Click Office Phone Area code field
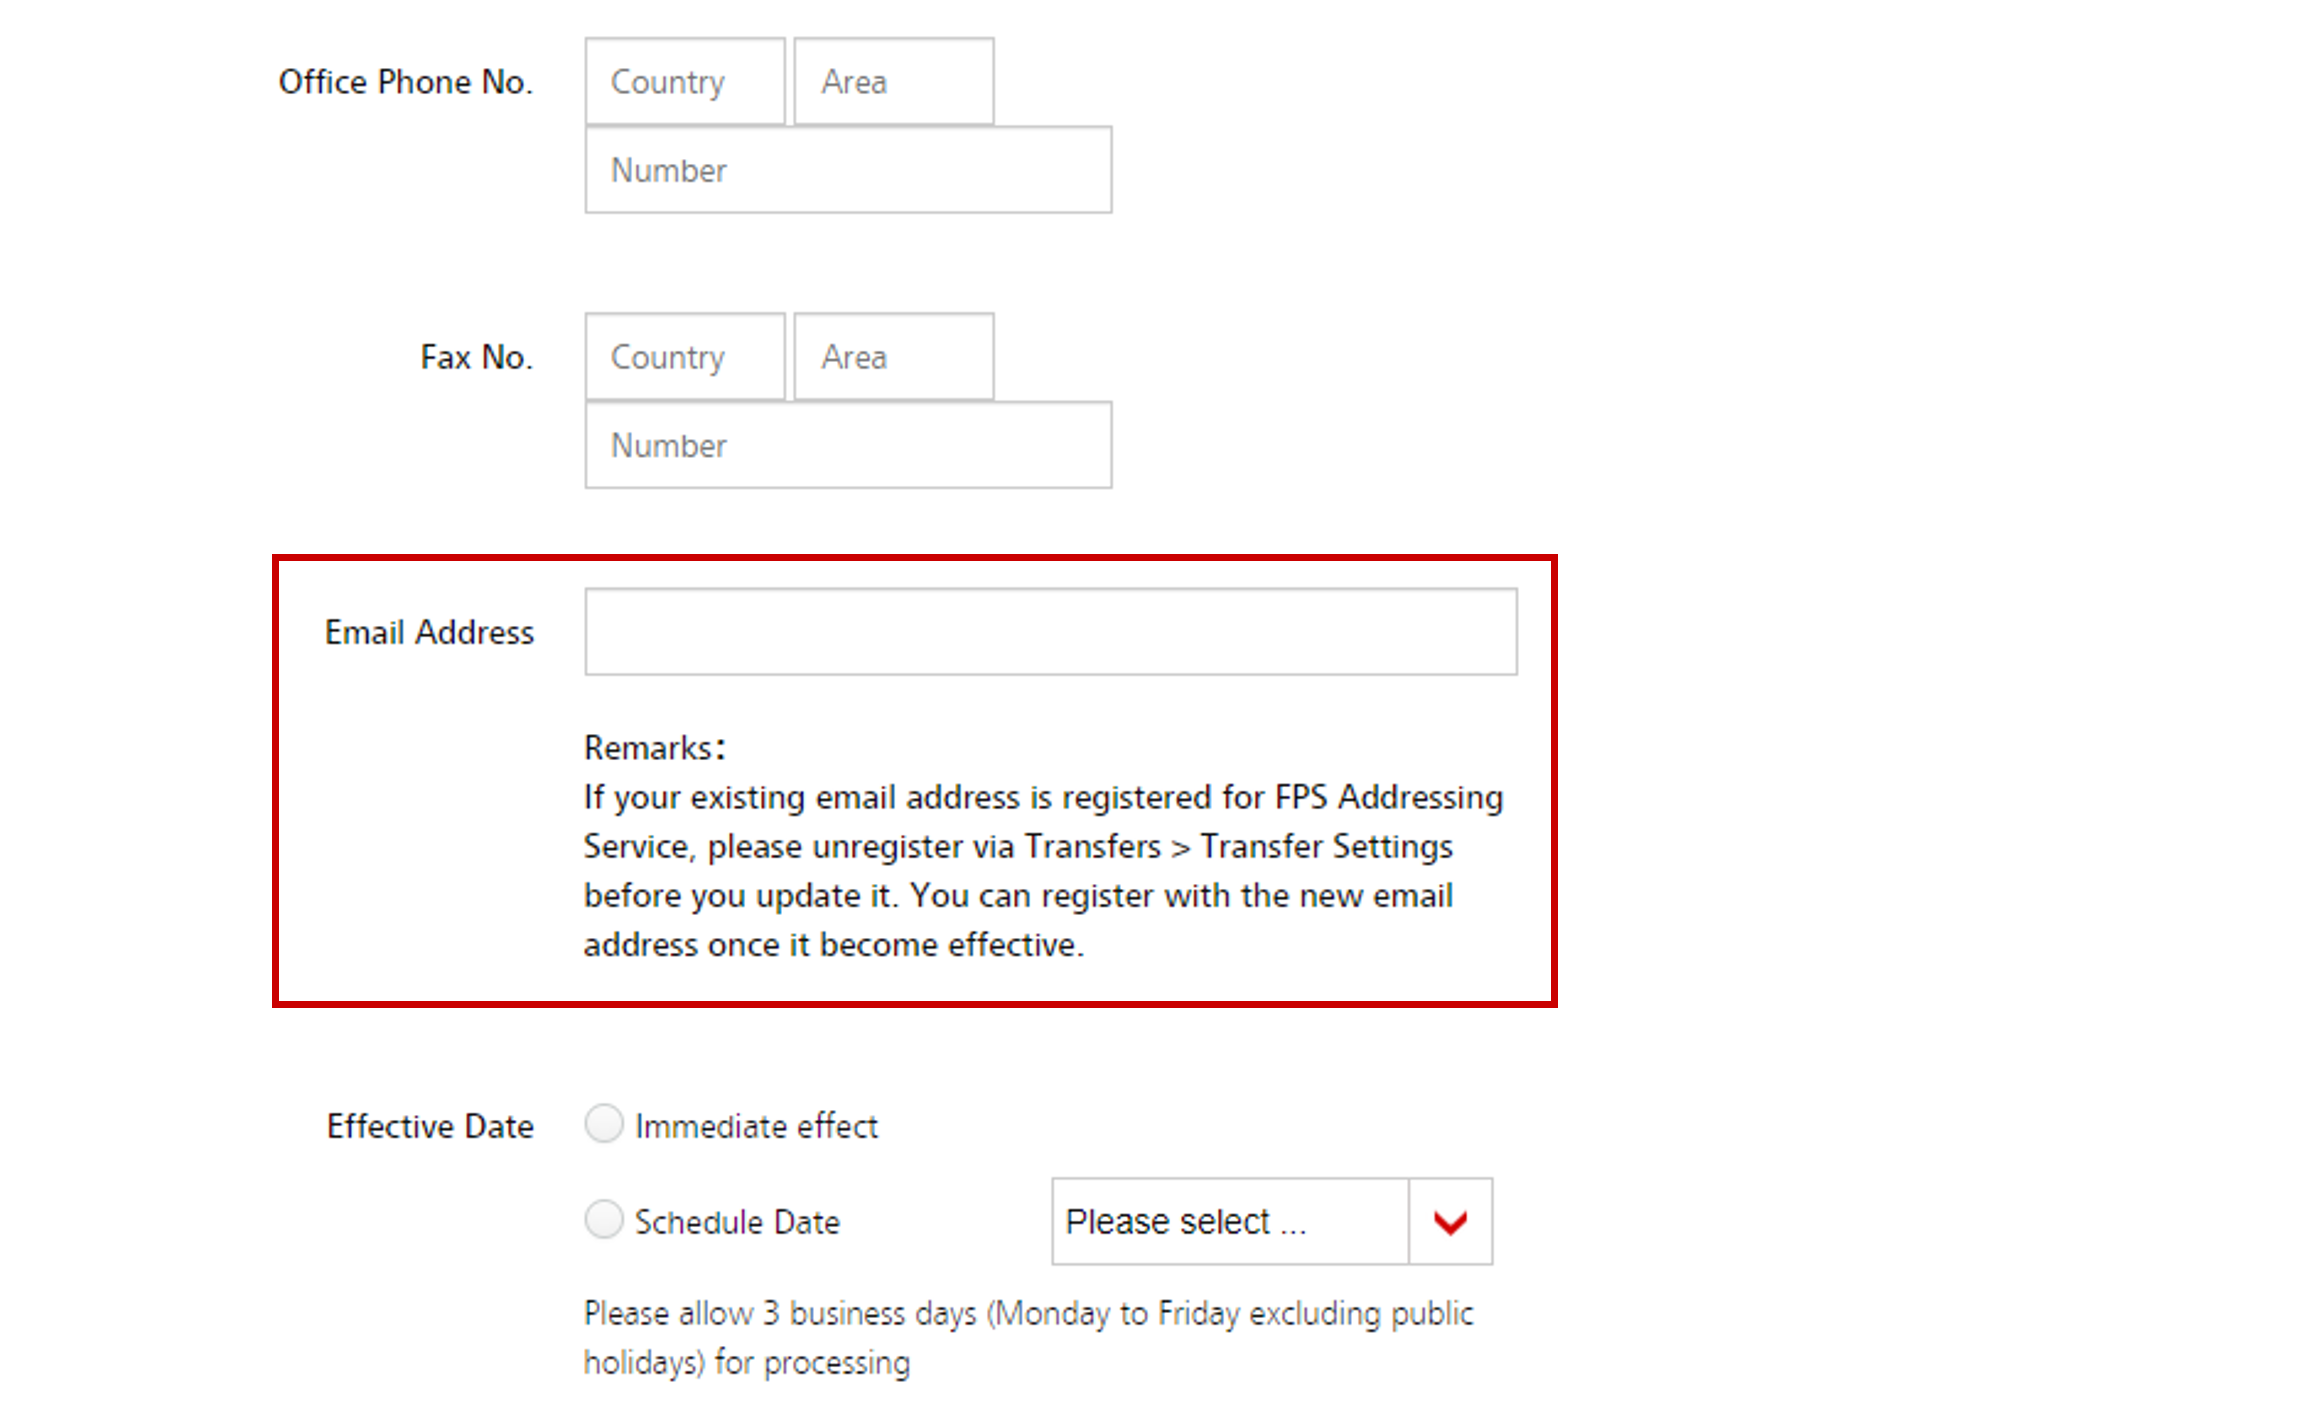 point(893,82)
